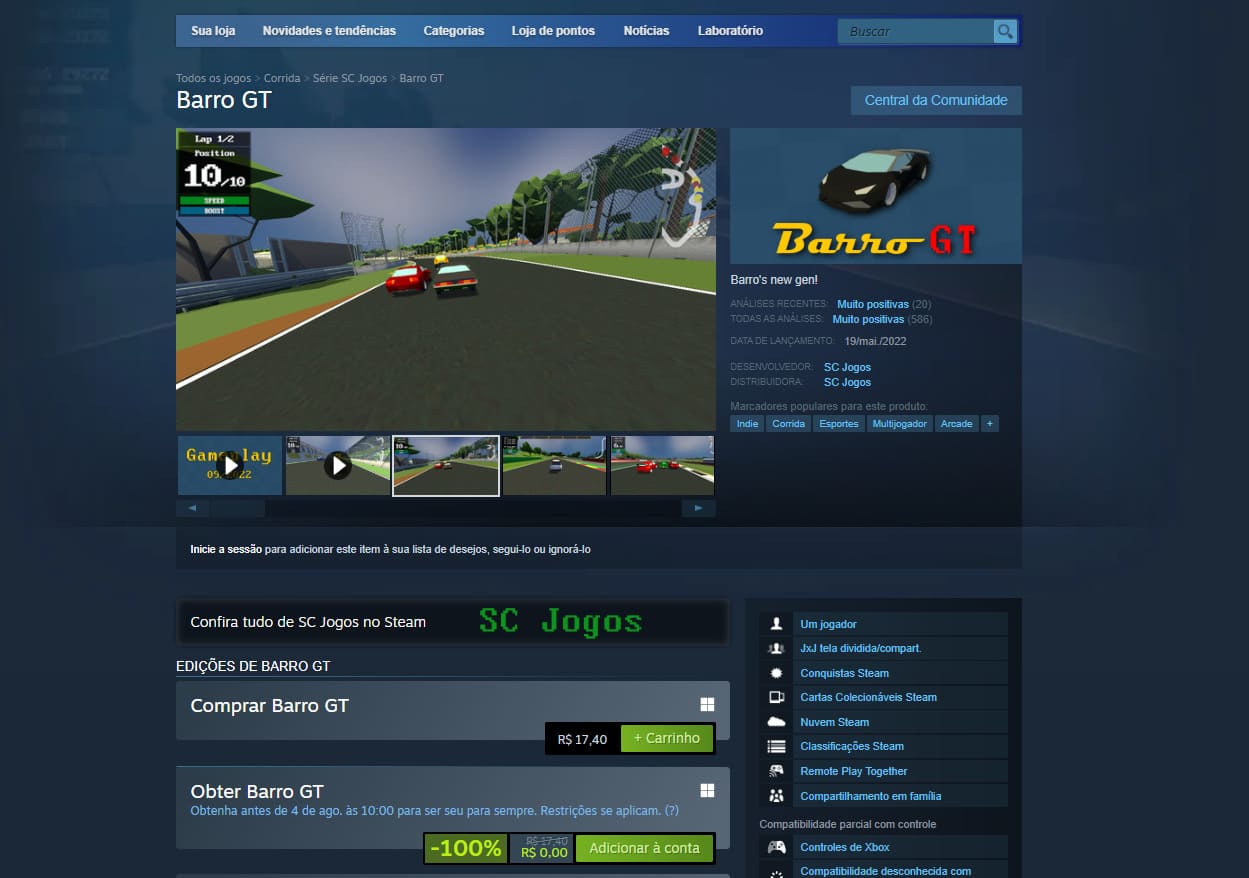This screenshot has height=878, width=1249.
Task: Click the Indie tag
Action: click(747, 424)
